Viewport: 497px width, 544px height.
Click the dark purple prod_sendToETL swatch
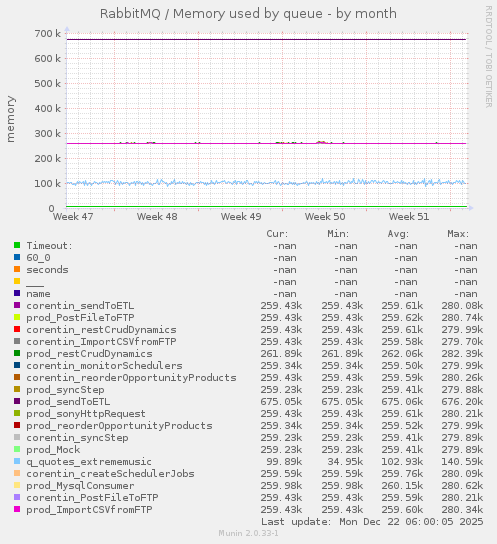pyautogui.click(x=17, y=401)
